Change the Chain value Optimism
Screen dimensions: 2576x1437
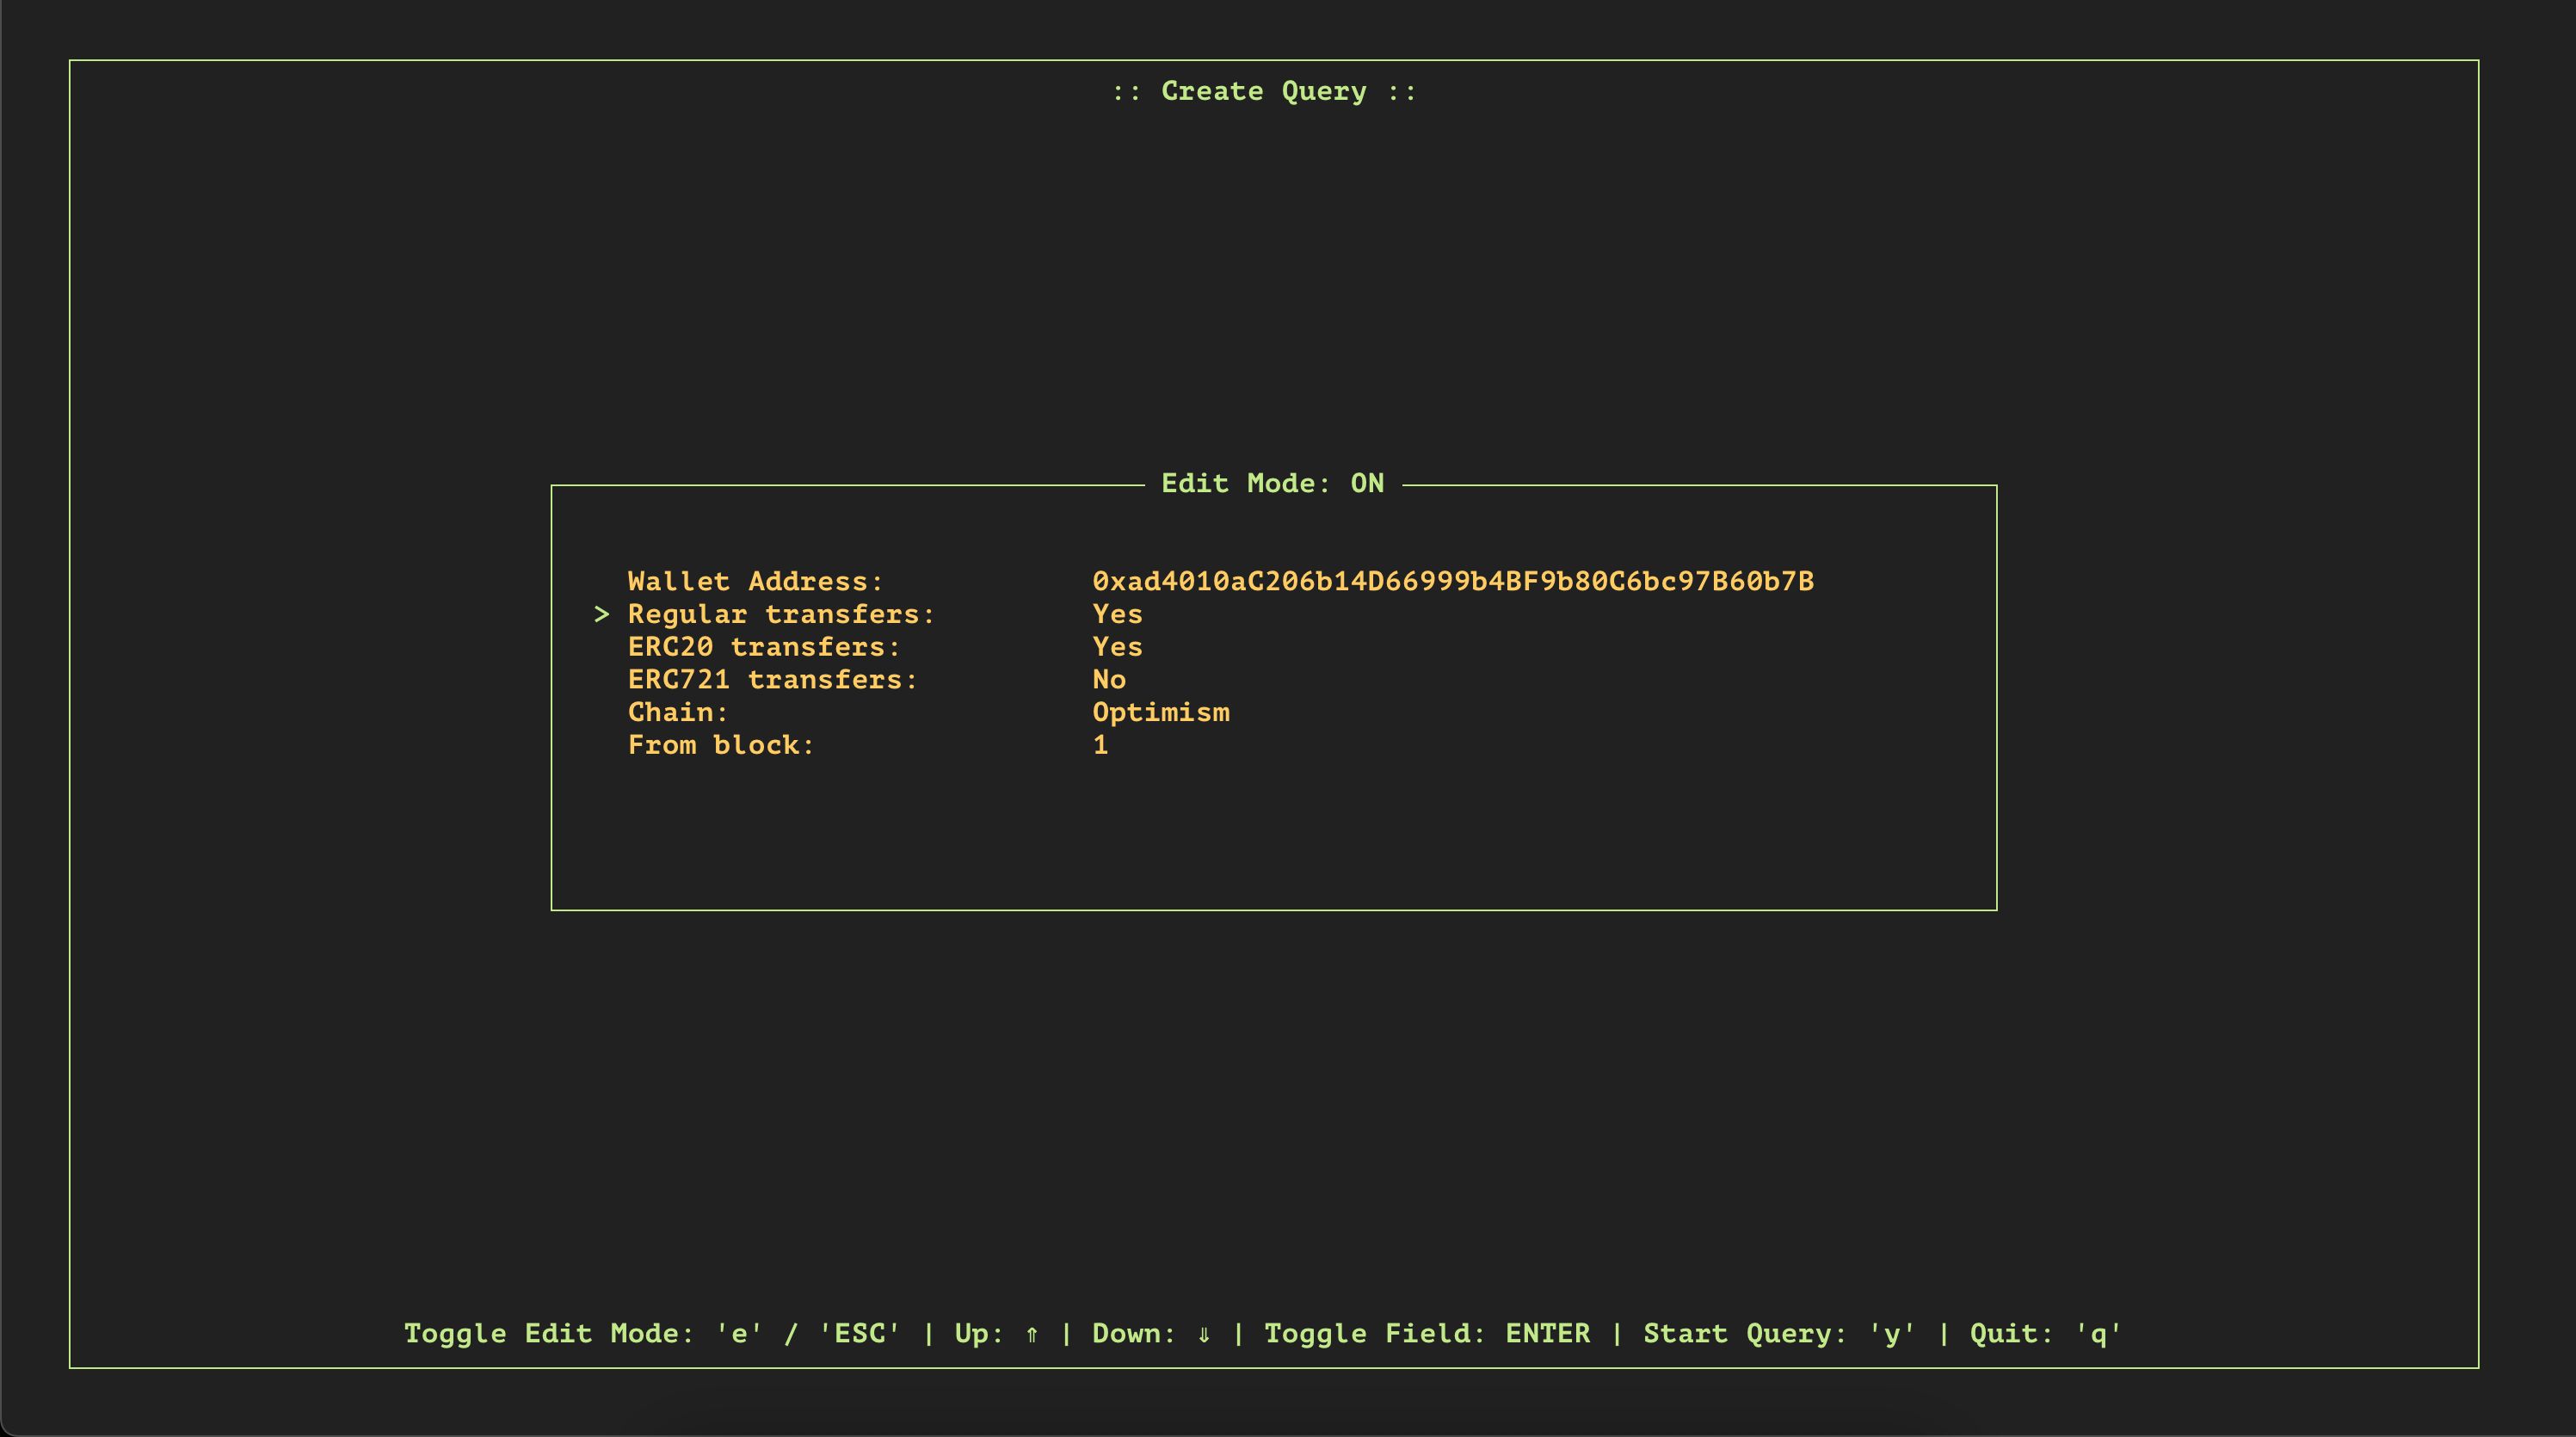coord(1161,712)
